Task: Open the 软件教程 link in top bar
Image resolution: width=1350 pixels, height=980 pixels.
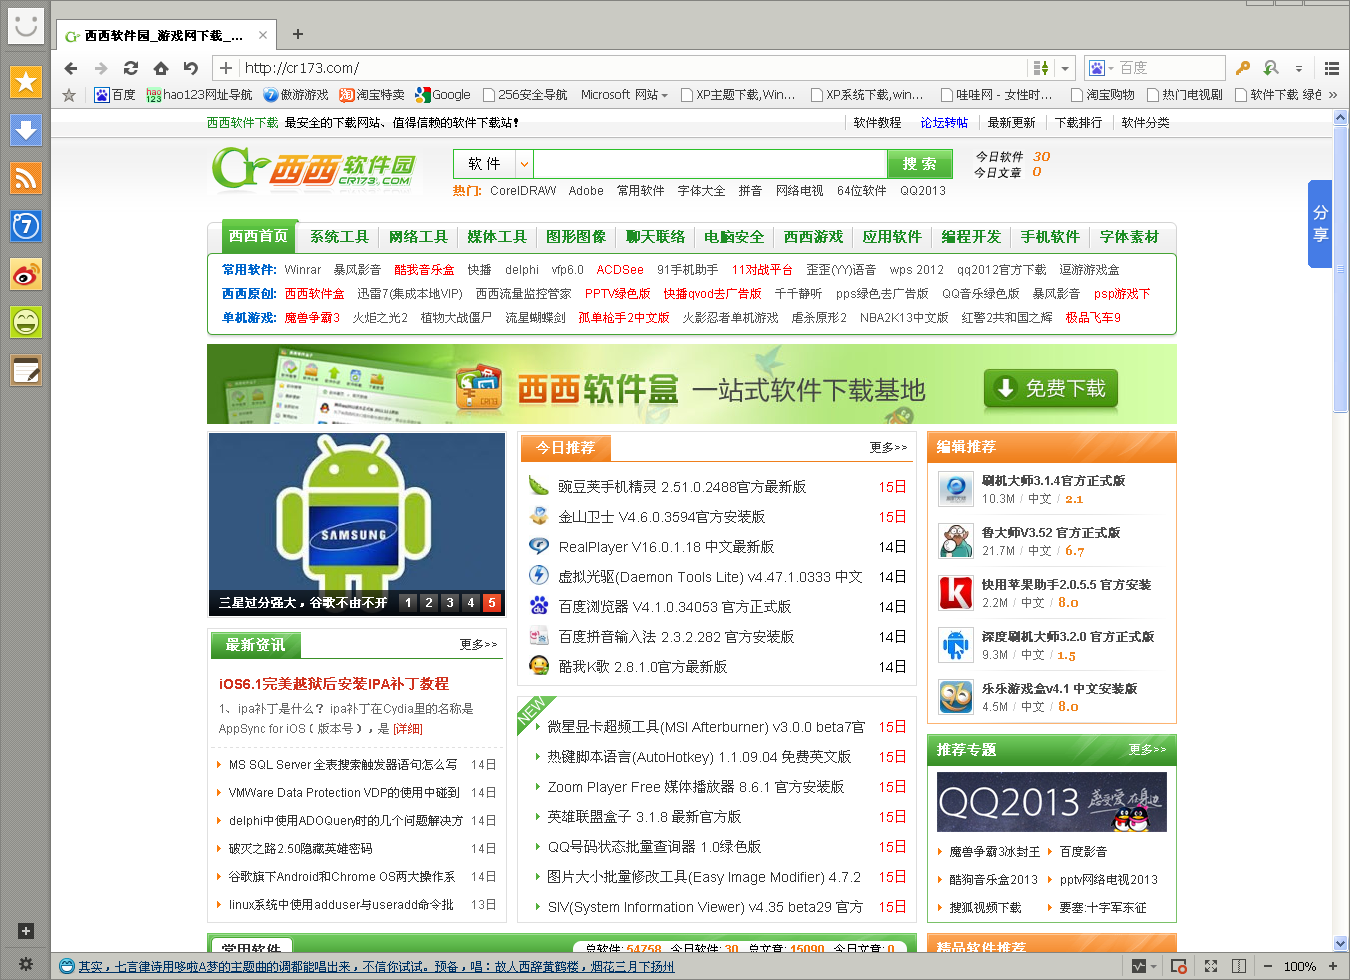Action: tap(877, 123)
